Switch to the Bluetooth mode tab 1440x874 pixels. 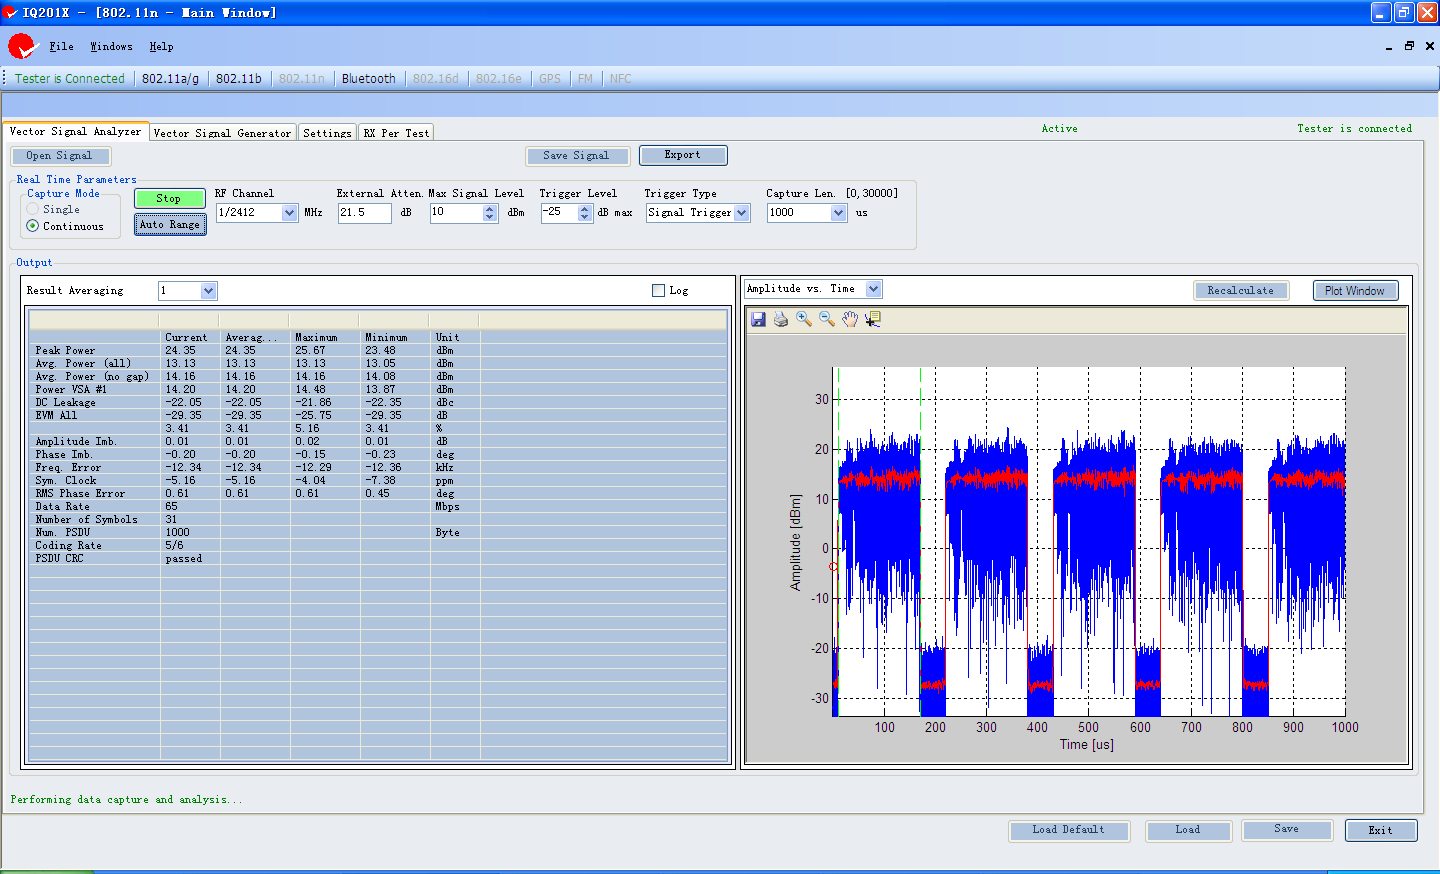point(368,79)
